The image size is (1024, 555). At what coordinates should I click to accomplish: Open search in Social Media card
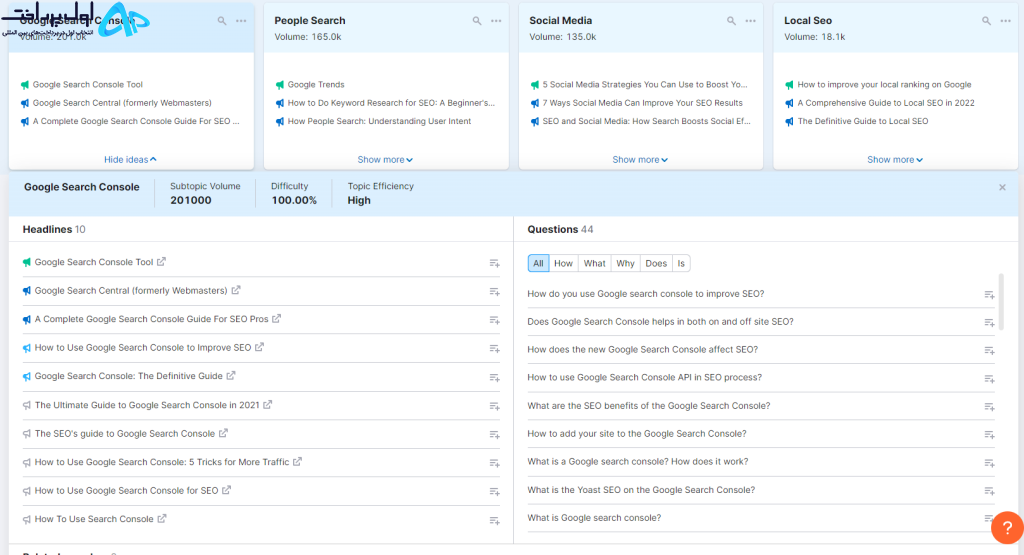[x=731, y=21]
